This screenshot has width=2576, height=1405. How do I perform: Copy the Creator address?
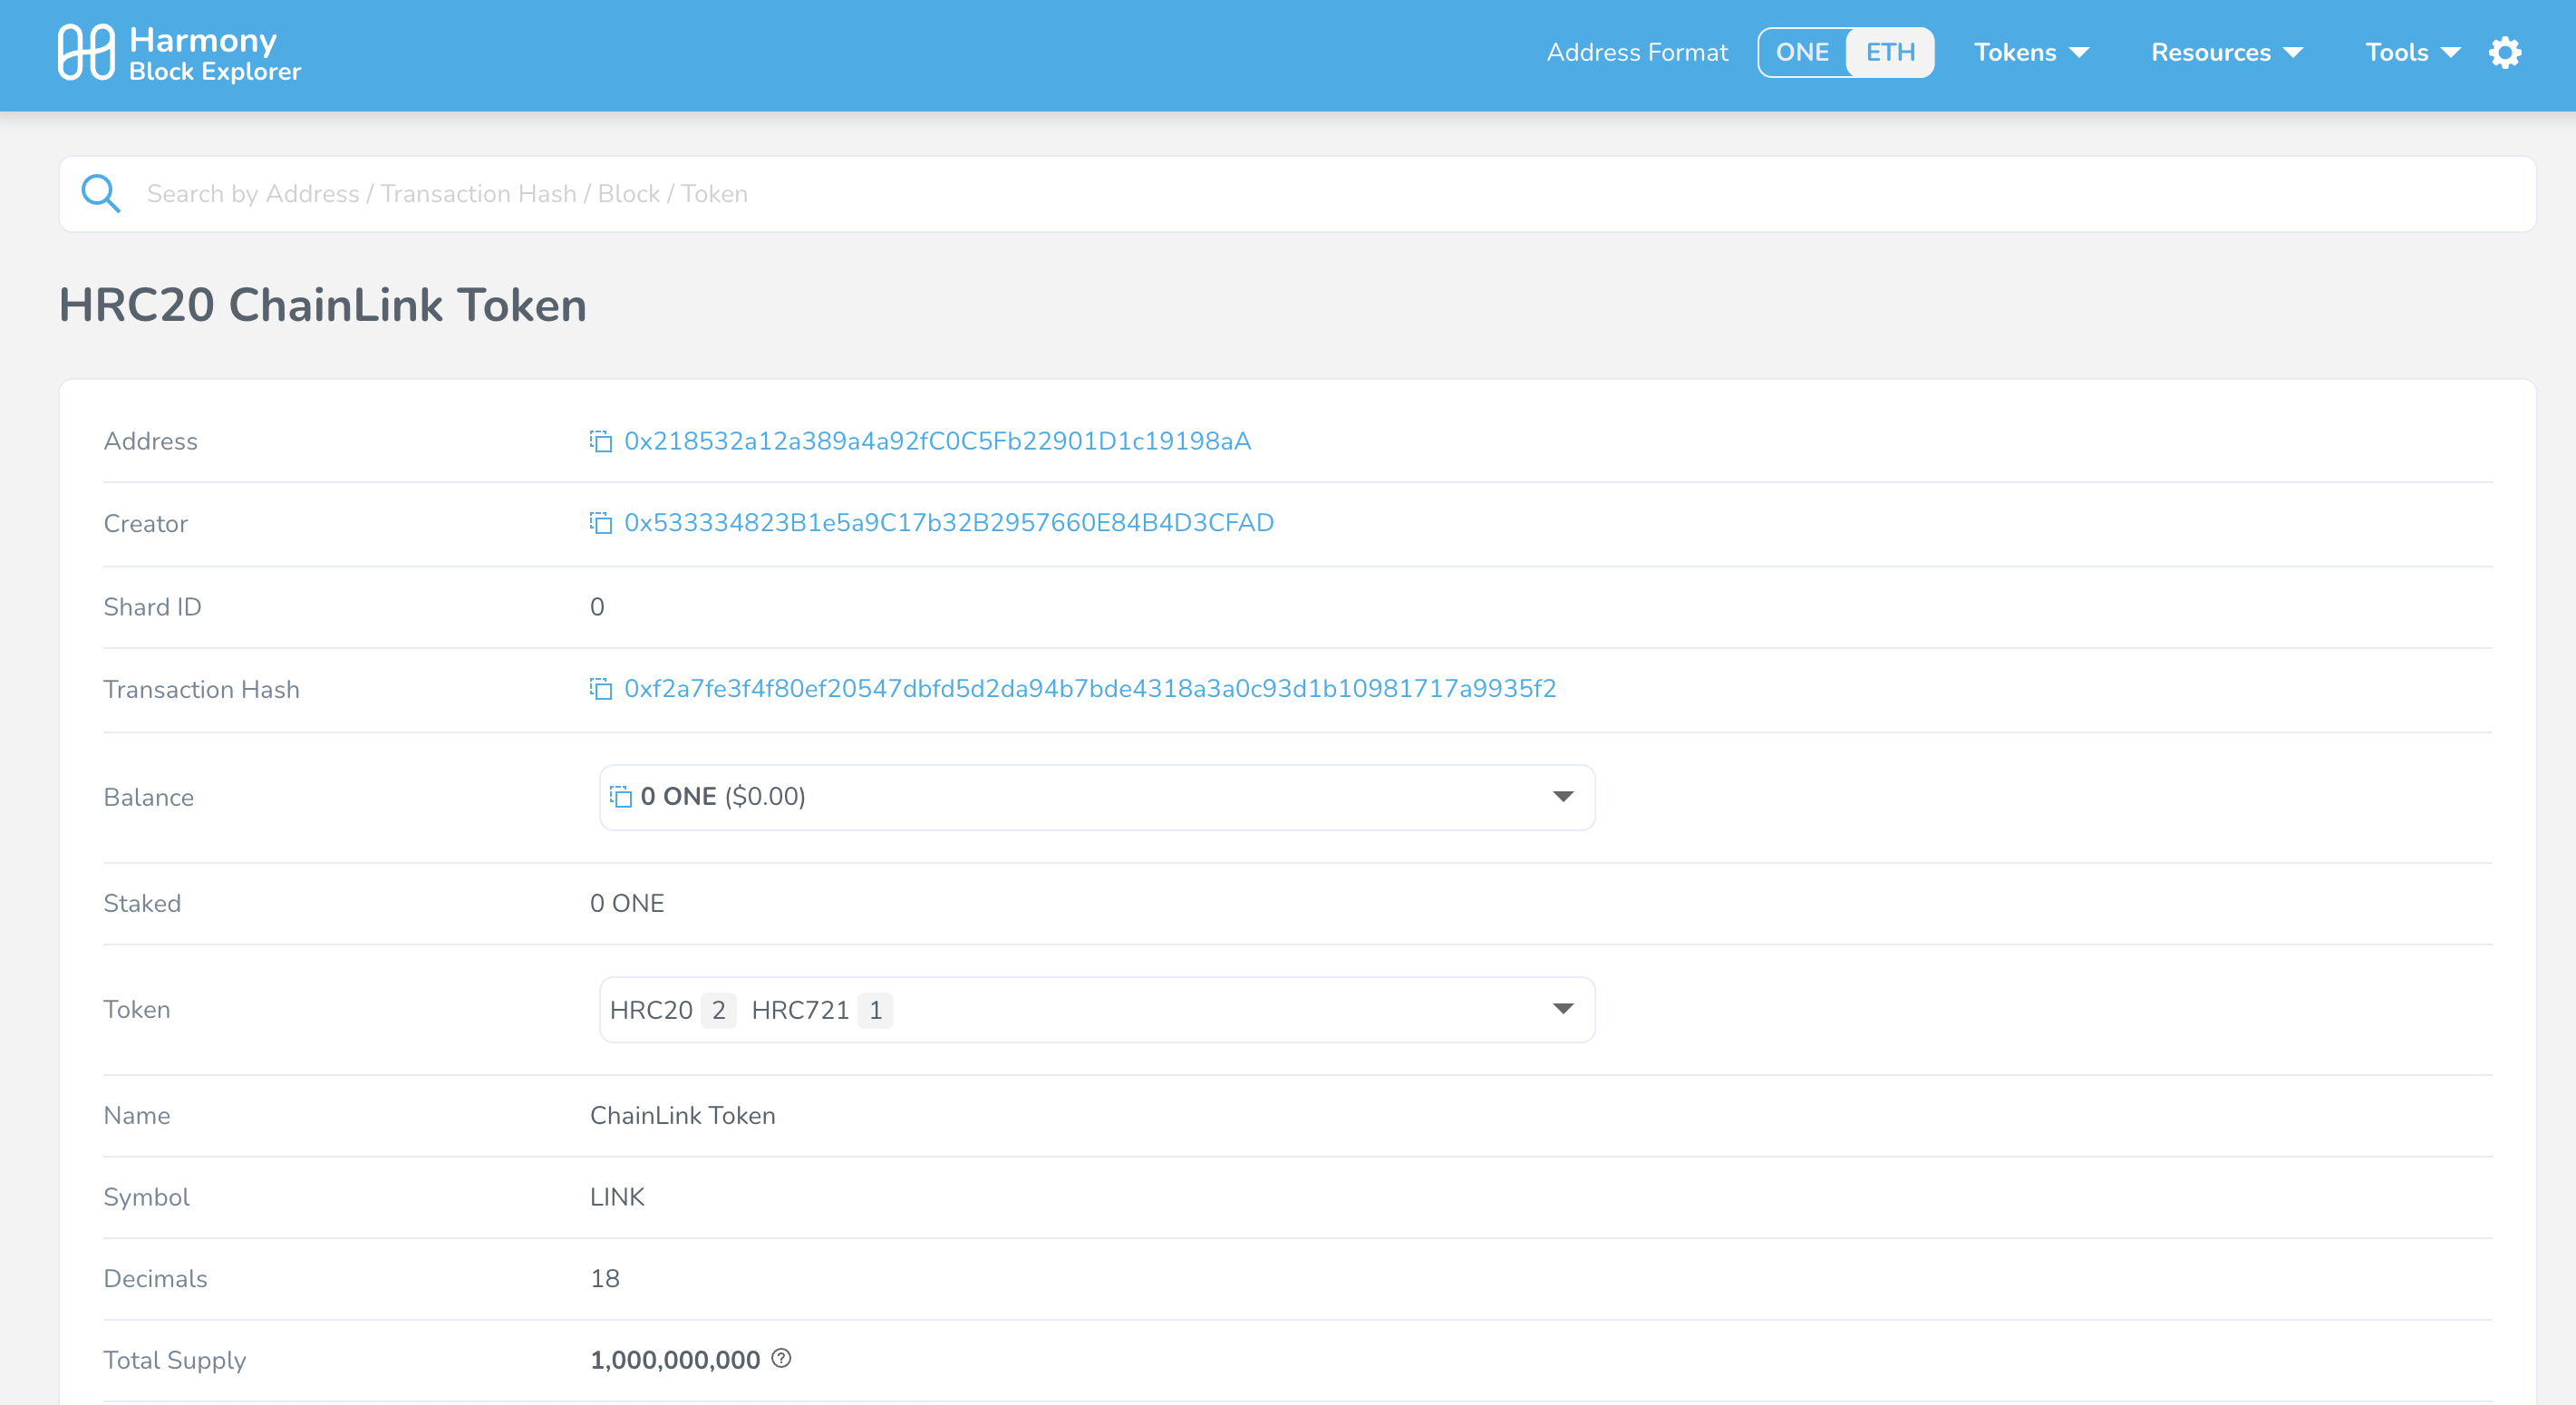(600, 523)
